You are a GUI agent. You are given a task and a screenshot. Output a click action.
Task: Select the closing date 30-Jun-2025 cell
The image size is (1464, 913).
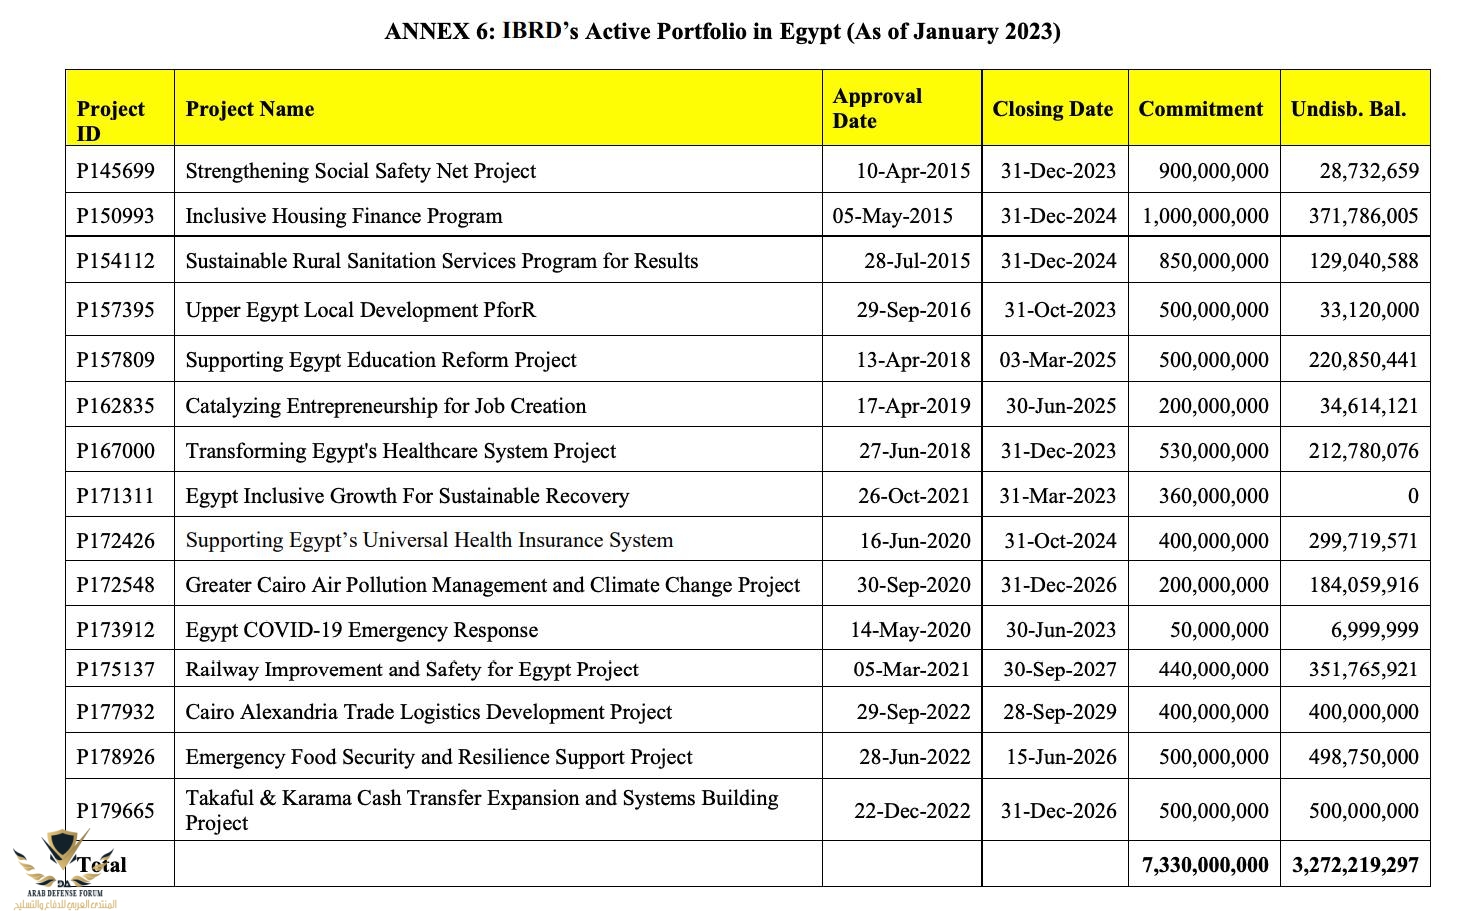click(x=1060, y=406)
